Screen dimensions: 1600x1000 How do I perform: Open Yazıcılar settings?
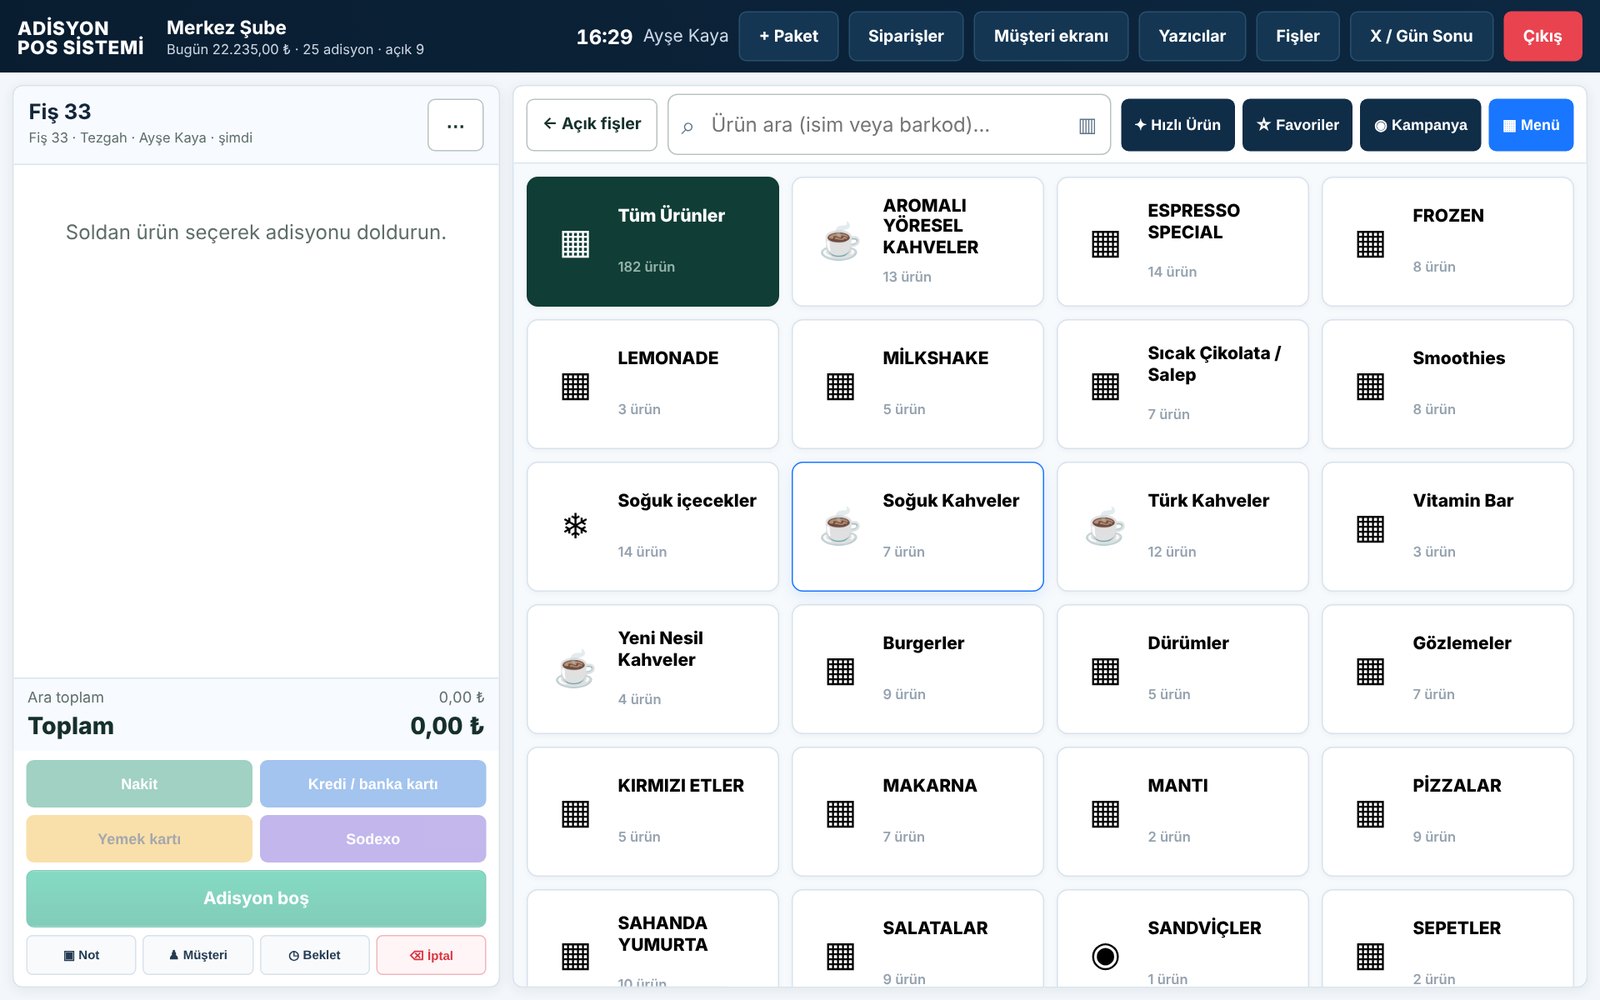click(x=1192, y=36)
